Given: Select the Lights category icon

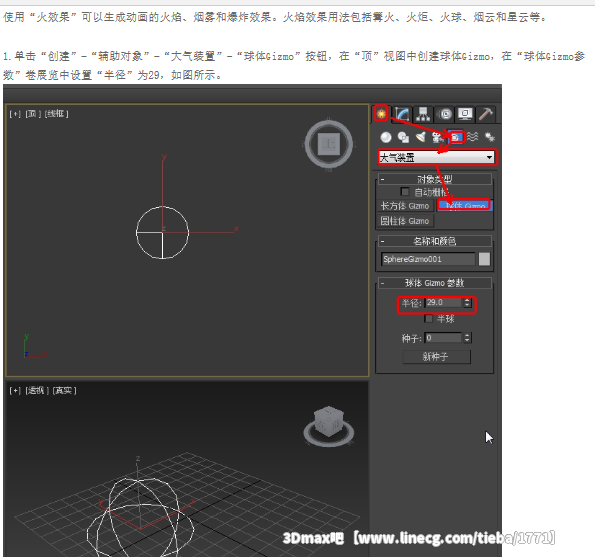Looking at the screenshot, I should point(420,137).
